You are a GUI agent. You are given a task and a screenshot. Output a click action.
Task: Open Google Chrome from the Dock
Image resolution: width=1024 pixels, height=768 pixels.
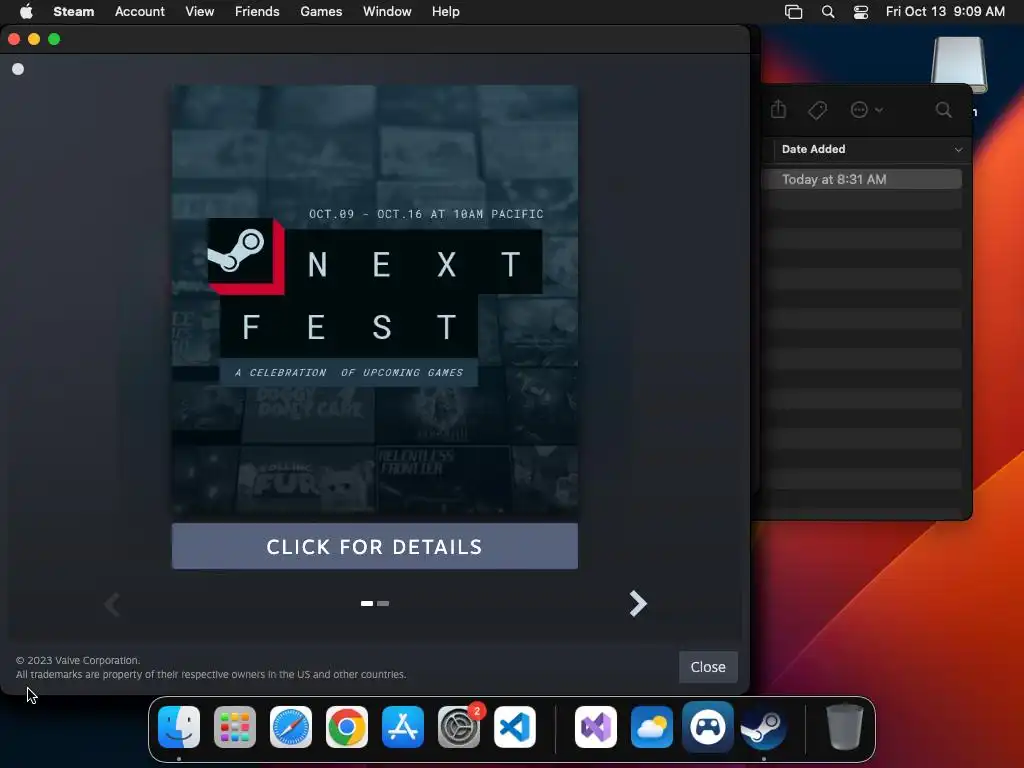click(x=347, y=727)
